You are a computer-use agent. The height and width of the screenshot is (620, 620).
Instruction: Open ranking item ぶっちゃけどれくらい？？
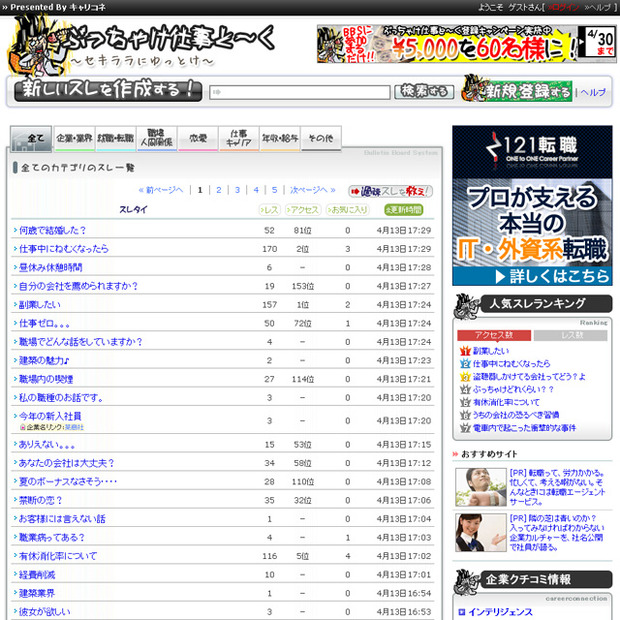pyautogui.click(x=513, y=389)
